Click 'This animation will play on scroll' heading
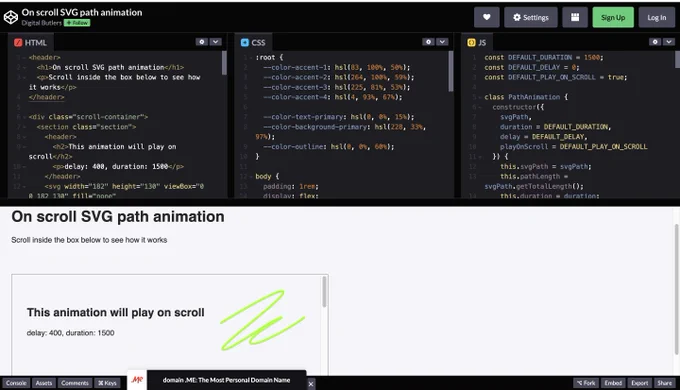Viewport: 680px width, 390px height. (x=115, y=312)
